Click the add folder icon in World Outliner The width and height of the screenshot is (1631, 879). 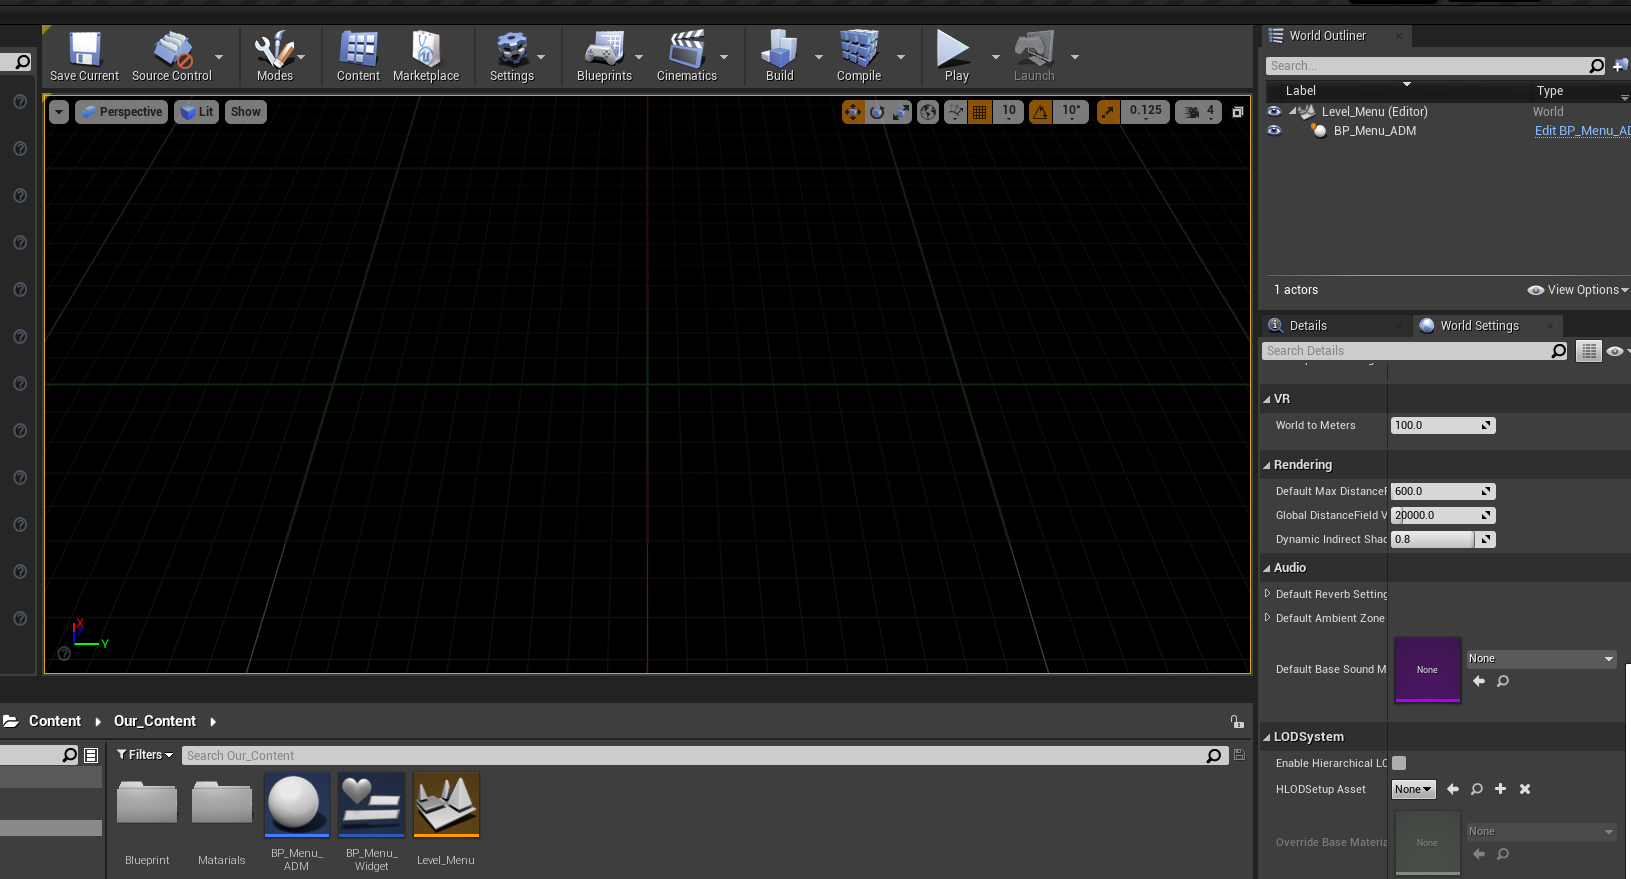pos(1620,66)
